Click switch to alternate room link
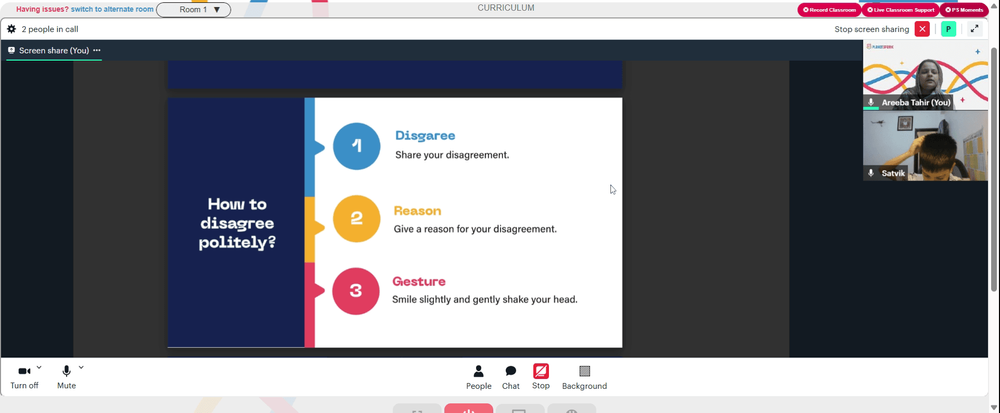 tap(112, 10)
